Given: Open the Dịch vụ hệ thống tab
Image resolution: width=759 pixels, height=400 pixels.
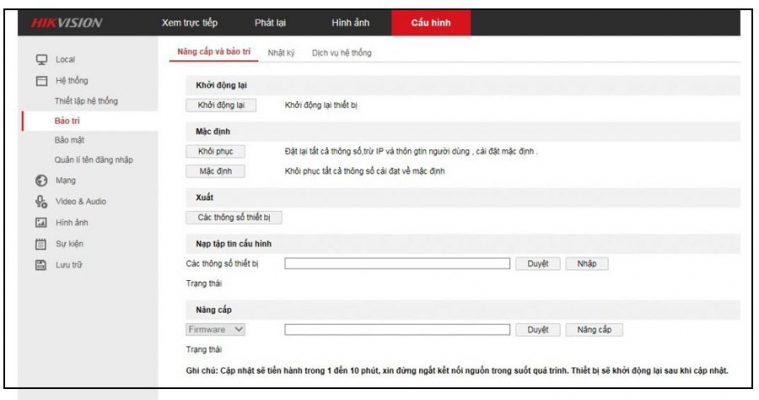Looking at the screenshot, I should click(342, 52).
